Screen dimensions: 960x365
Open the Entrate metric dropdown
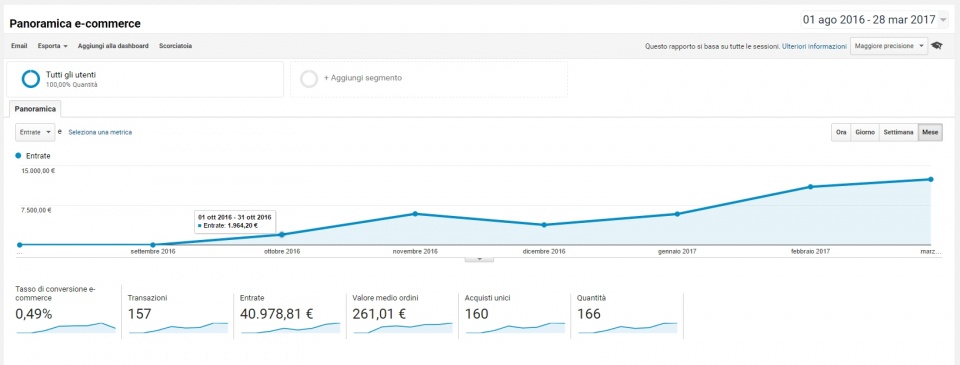click(x=35, y=132)
